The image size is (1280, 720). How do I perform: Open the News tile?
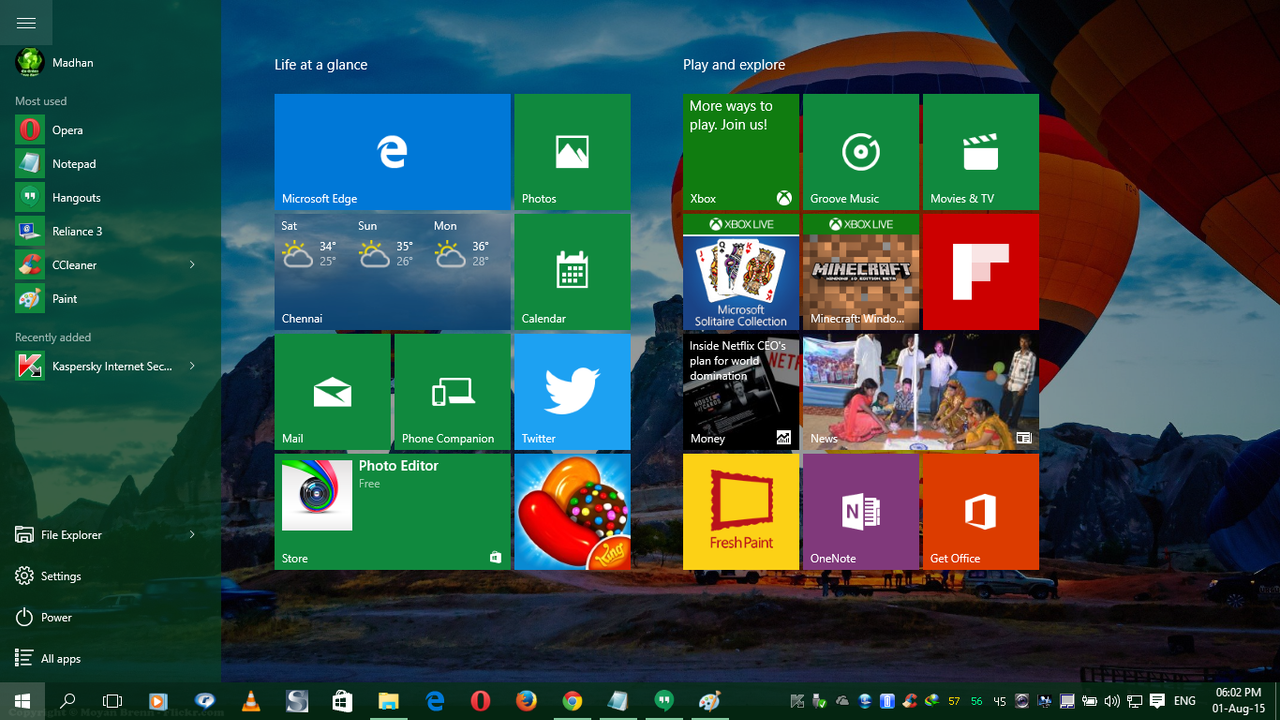click(x=921, y=392)
